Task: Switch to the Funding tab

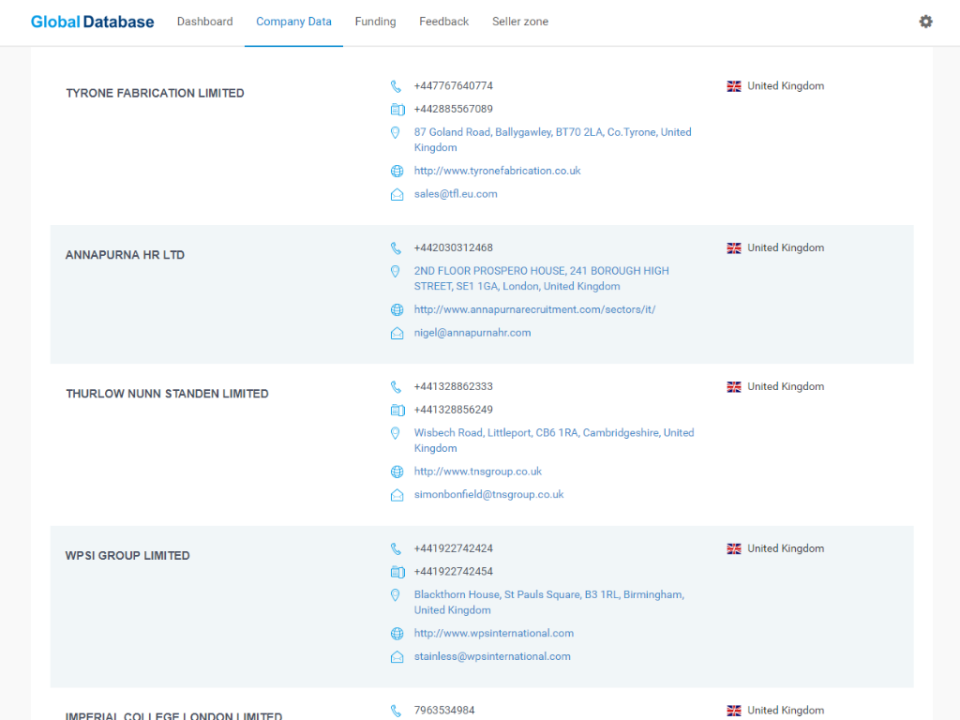Action: [x=375, y=21]
